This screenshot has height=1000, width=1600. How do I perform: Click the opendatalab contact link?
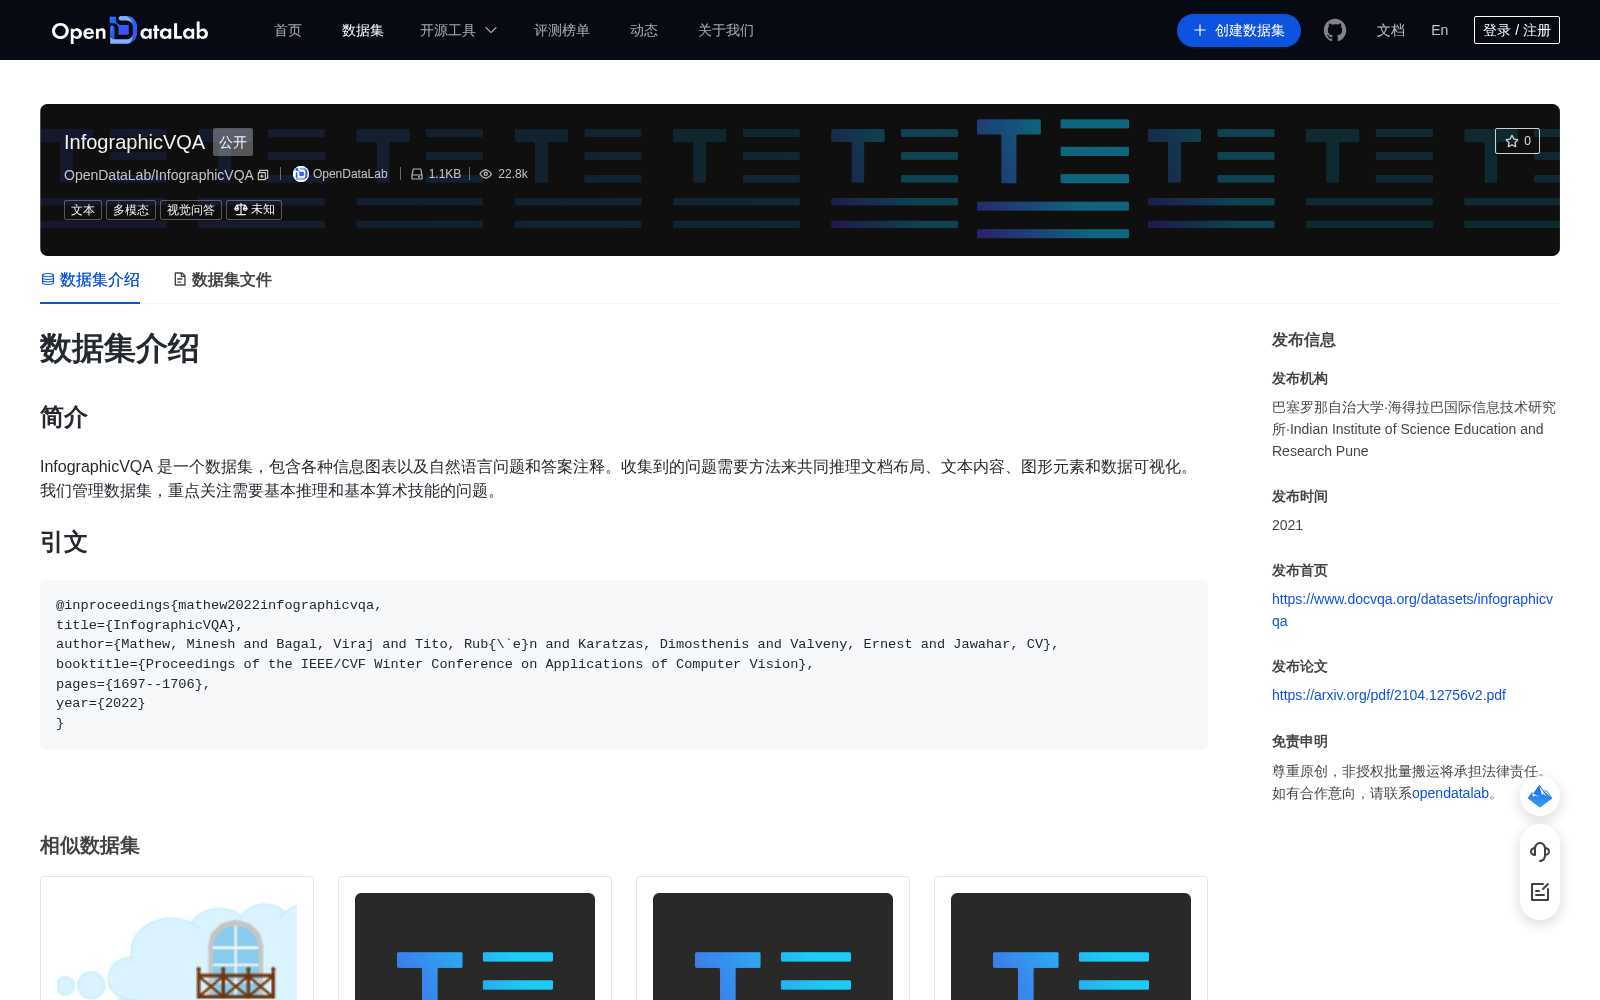[x=1450, y=793]
